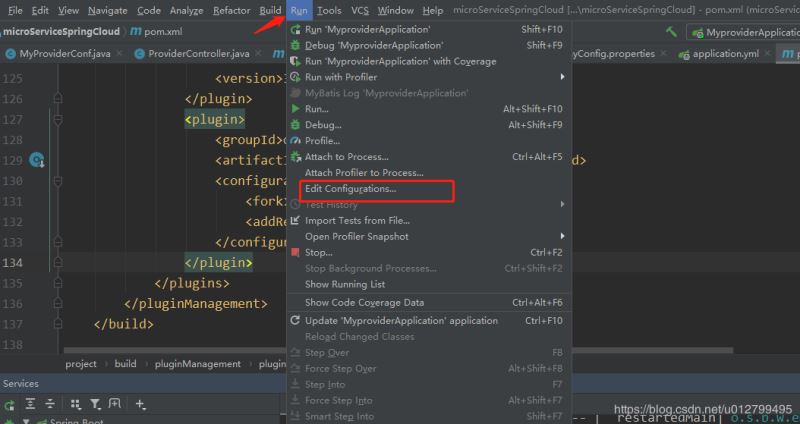Click 'pluginManagement' in XML breadcrumb

pyautogui.click(x=197, y=364)
